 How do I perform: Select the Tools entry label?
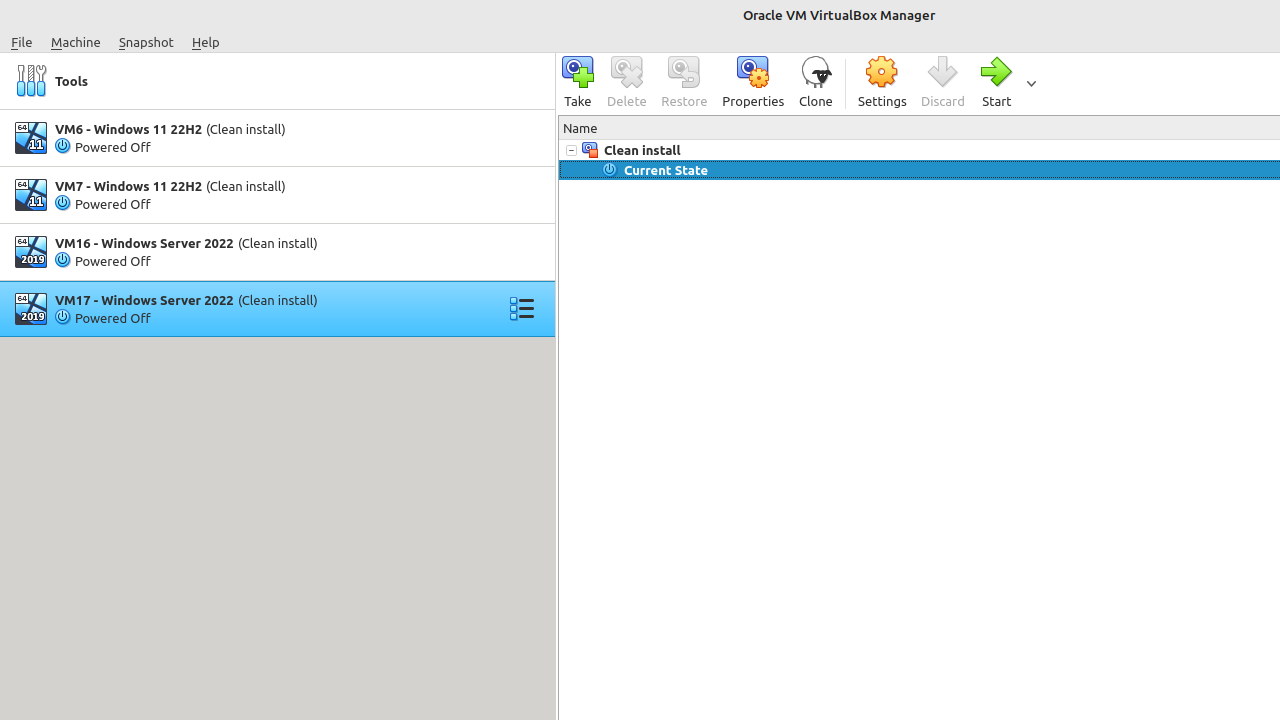pyautogui.click(x=72, y=81)
